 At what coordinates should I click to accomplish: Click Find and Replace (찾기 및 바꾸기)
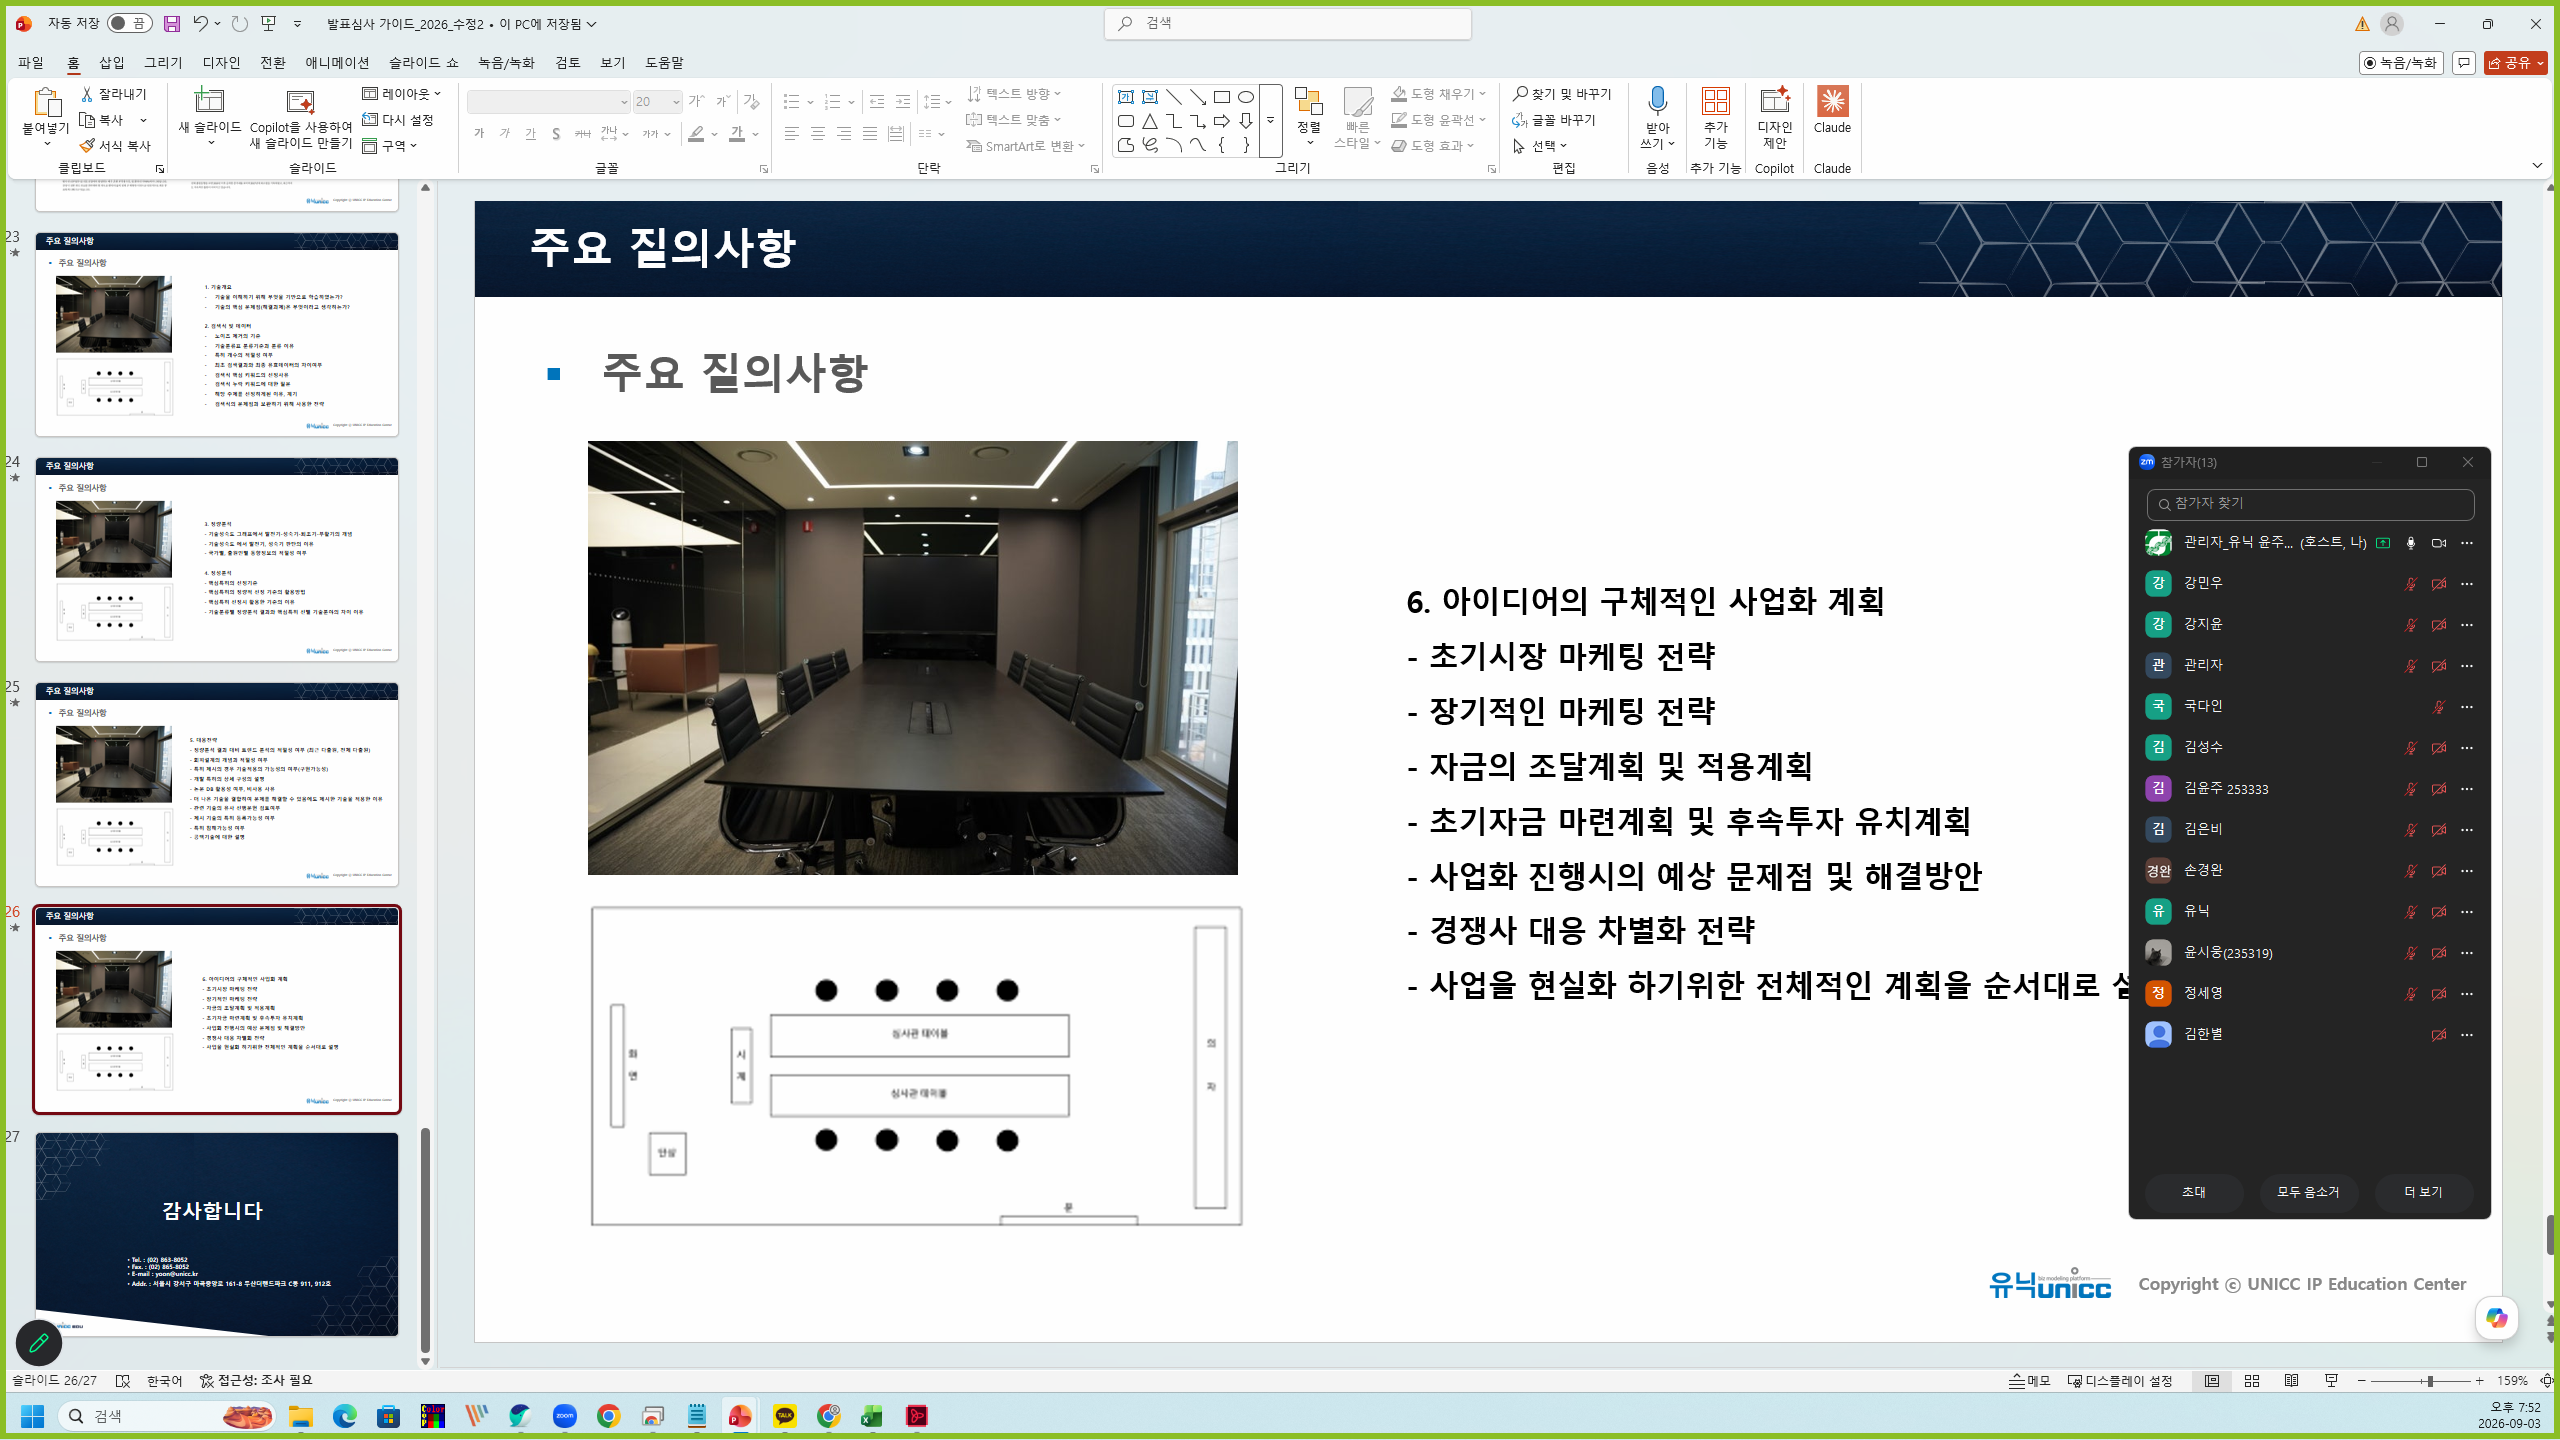click(x=1562, y=94)
